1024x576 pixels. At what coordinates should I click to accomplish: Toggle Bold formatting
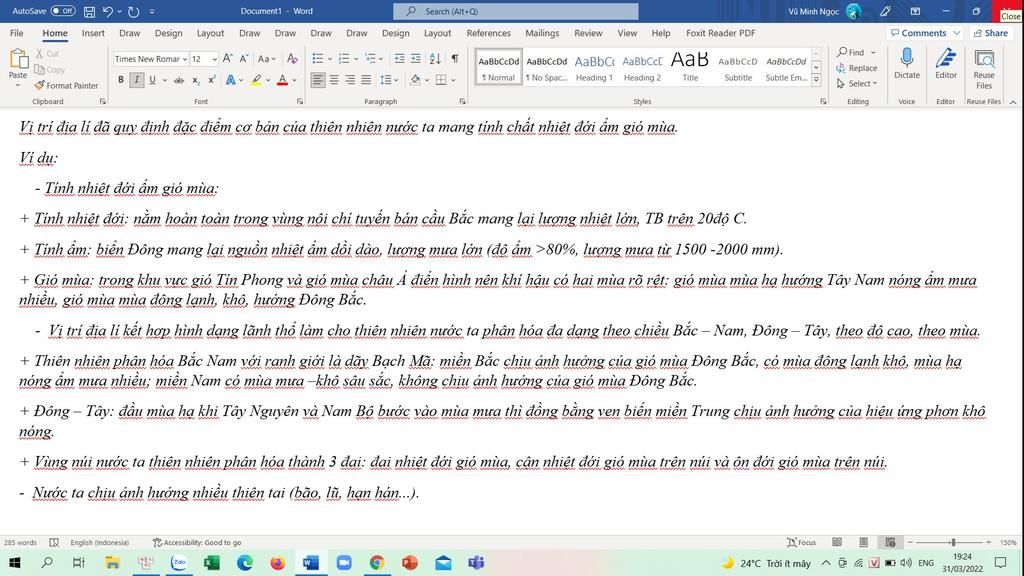(x=121, y=80)
